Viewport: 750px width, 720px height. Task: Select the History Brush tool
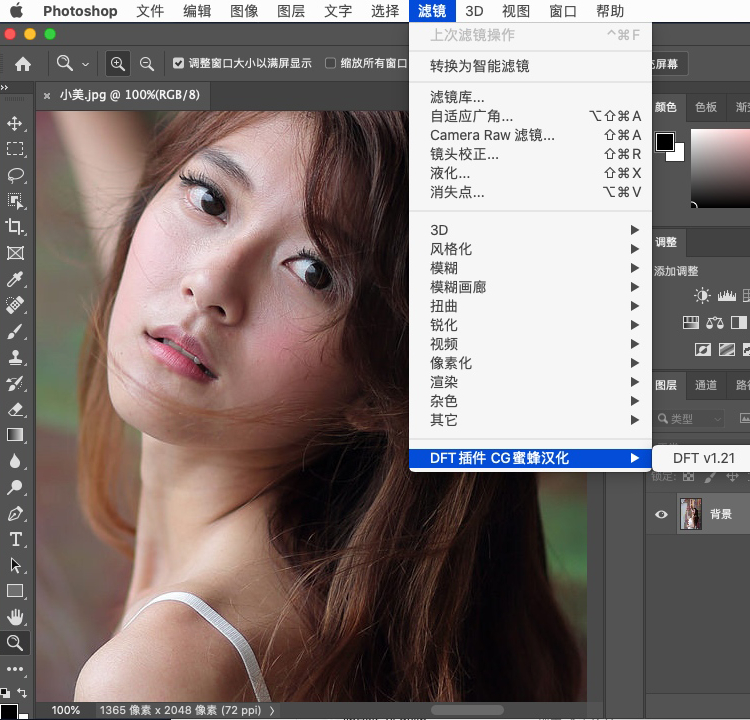pyautogui.click(x=15, y=383)
